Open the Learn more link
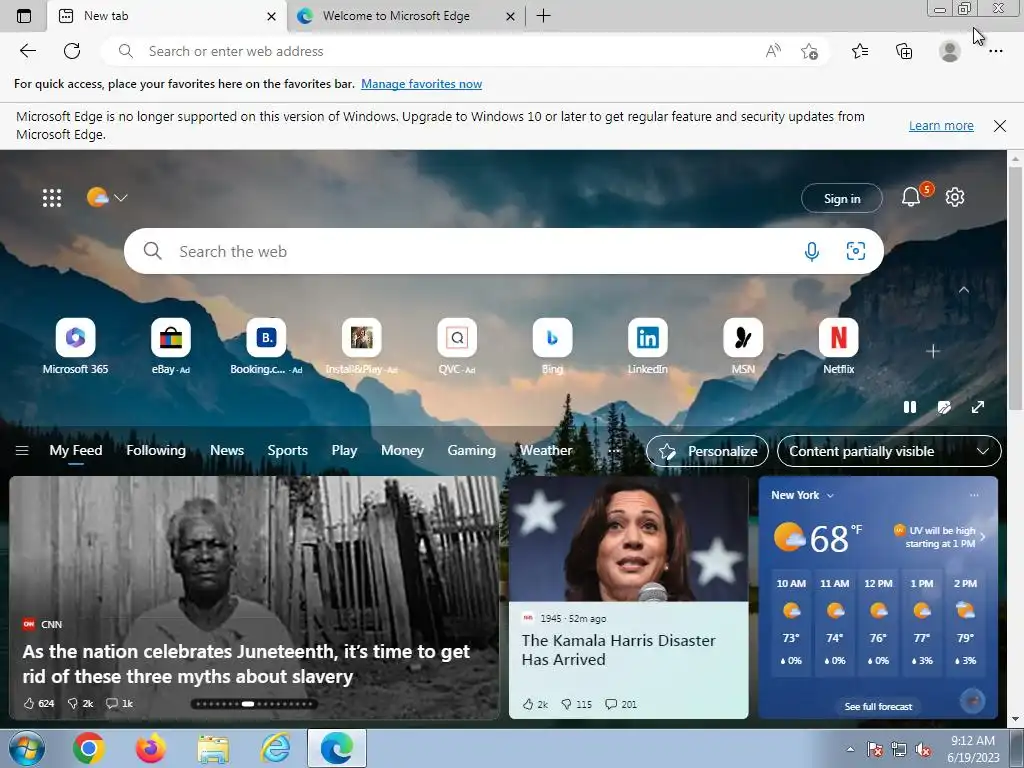This screenshot has height=768, width=1024. point(941,125)
